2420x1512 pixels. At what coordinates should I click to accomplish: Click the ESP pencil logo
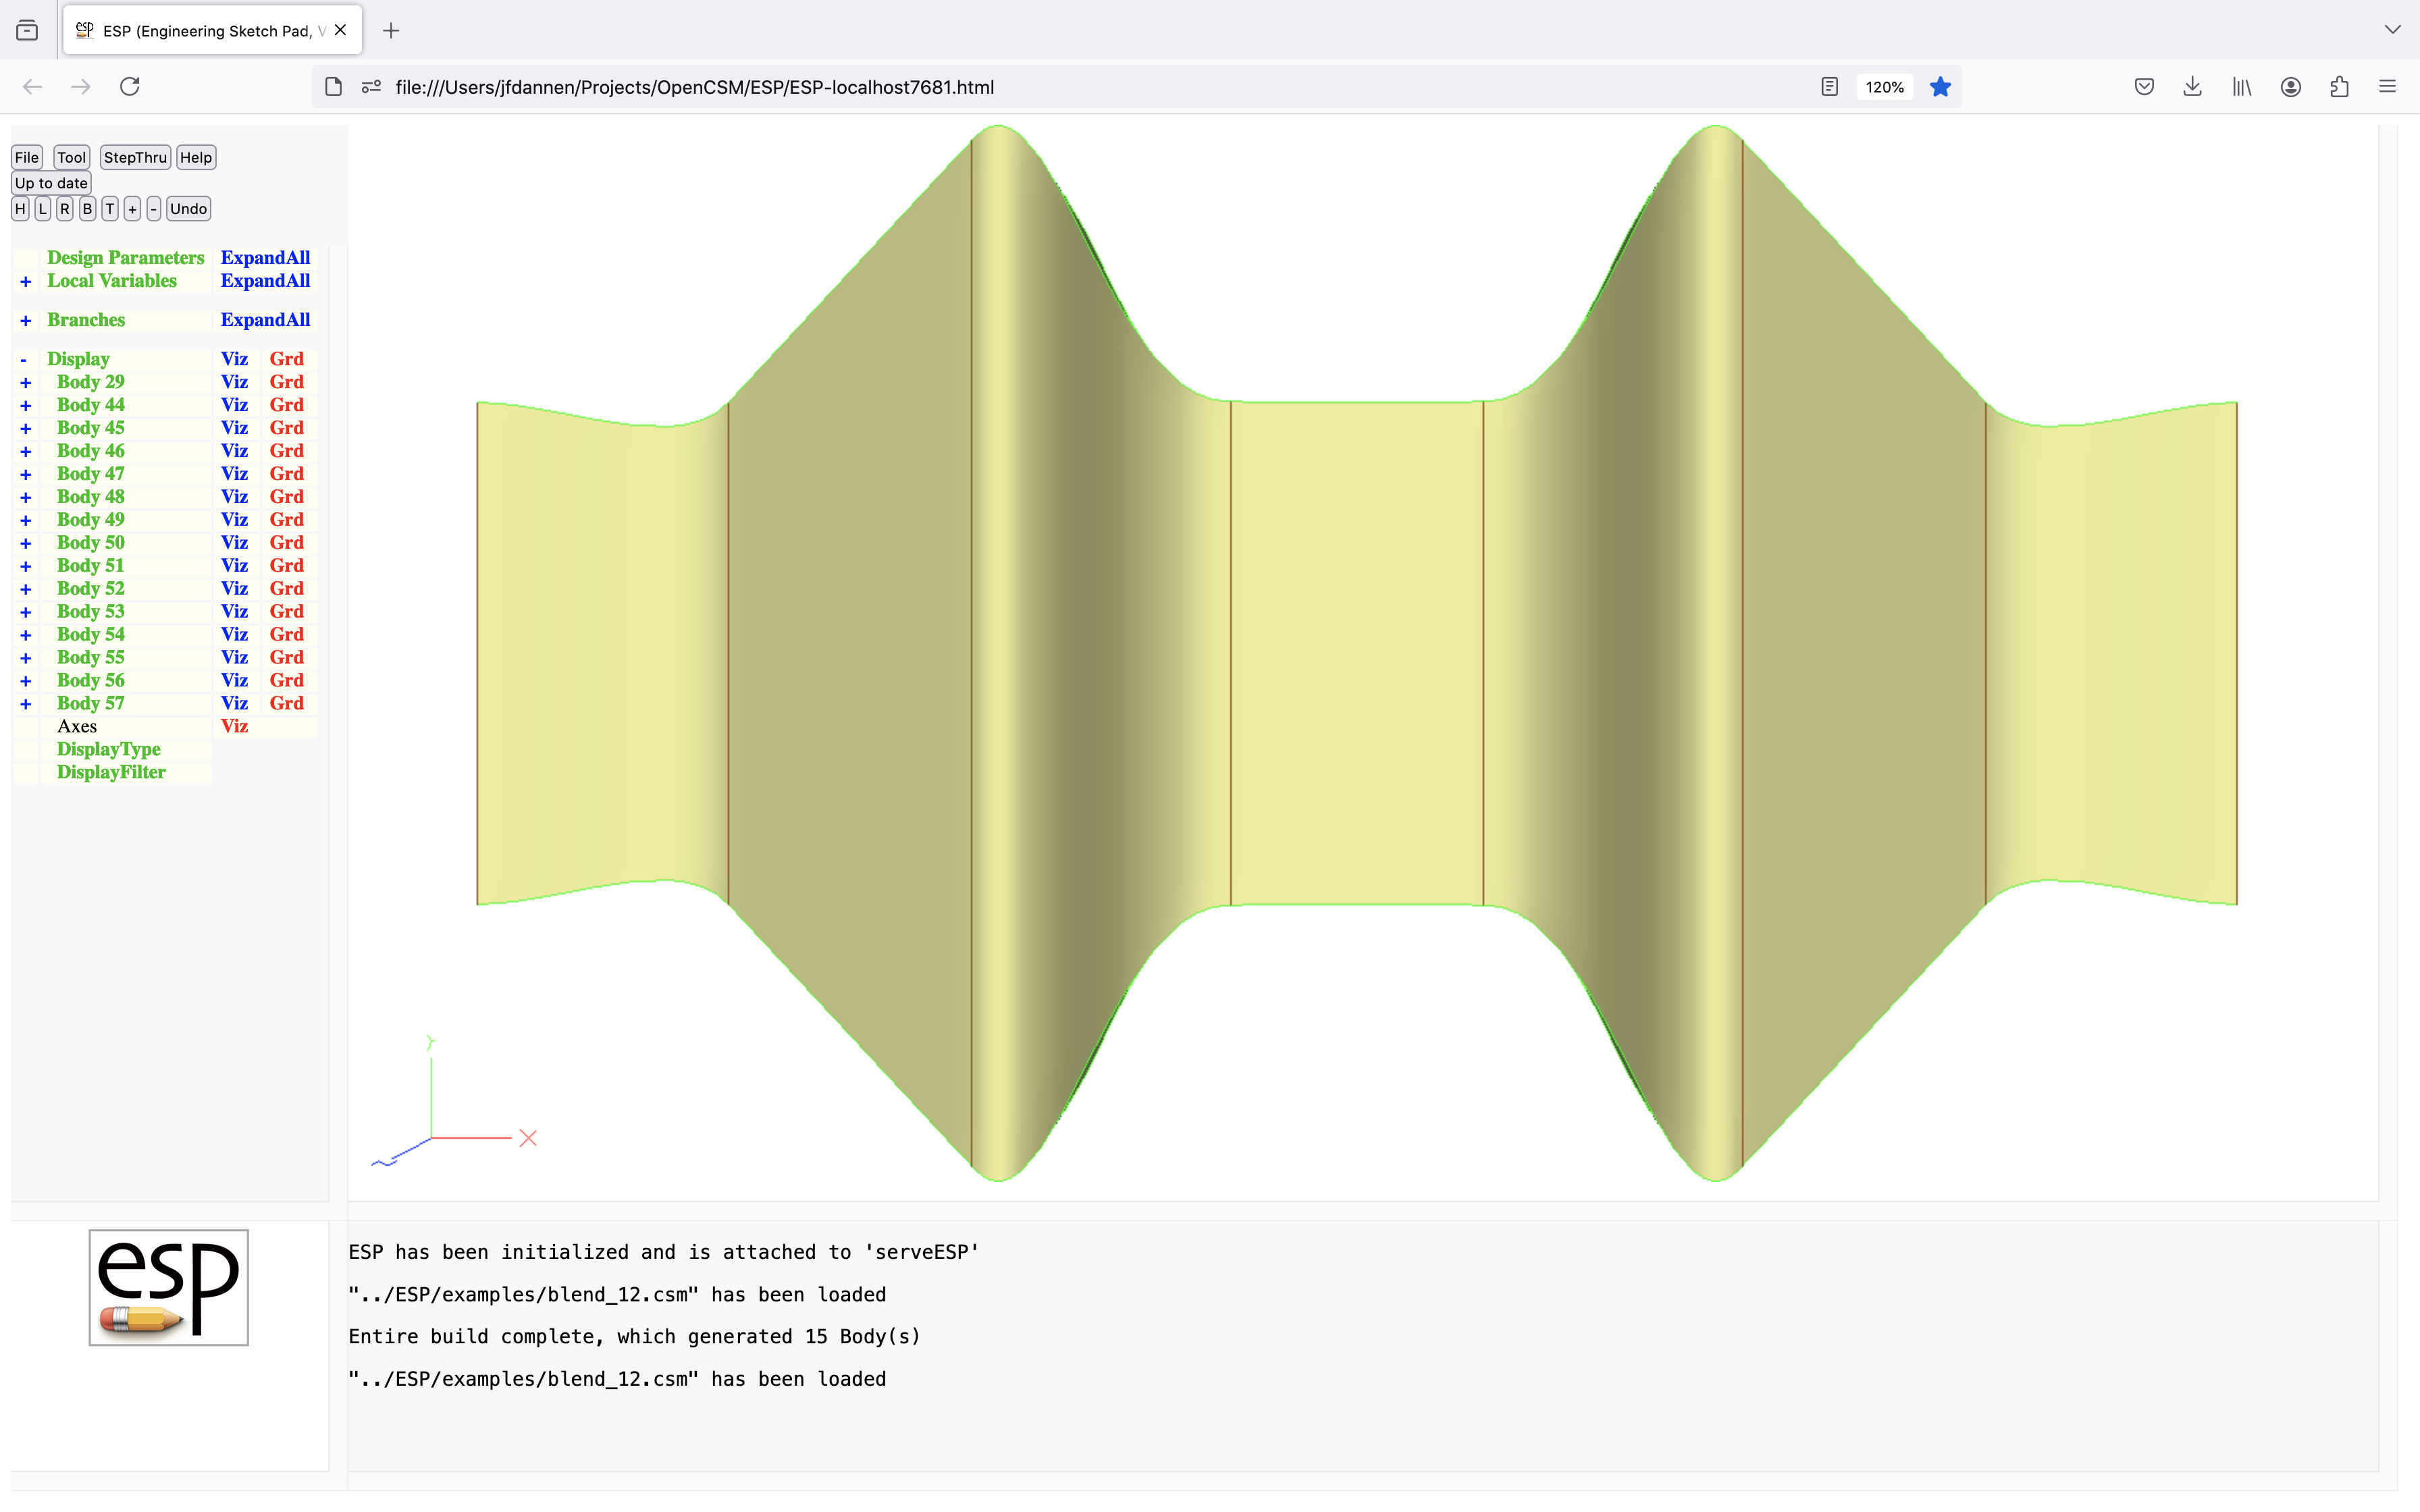tap(169, 1287)
